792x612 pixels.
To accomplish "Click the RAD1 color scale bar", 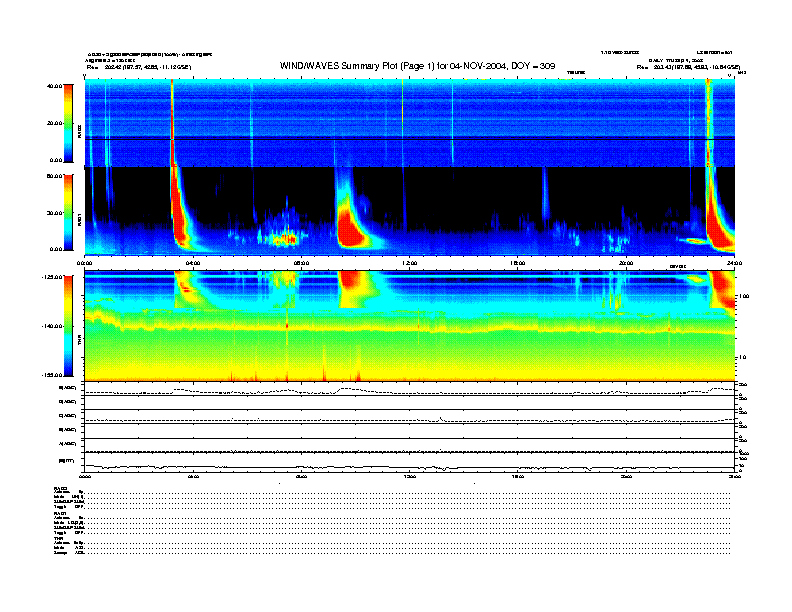I will click(x=68, y=212).
